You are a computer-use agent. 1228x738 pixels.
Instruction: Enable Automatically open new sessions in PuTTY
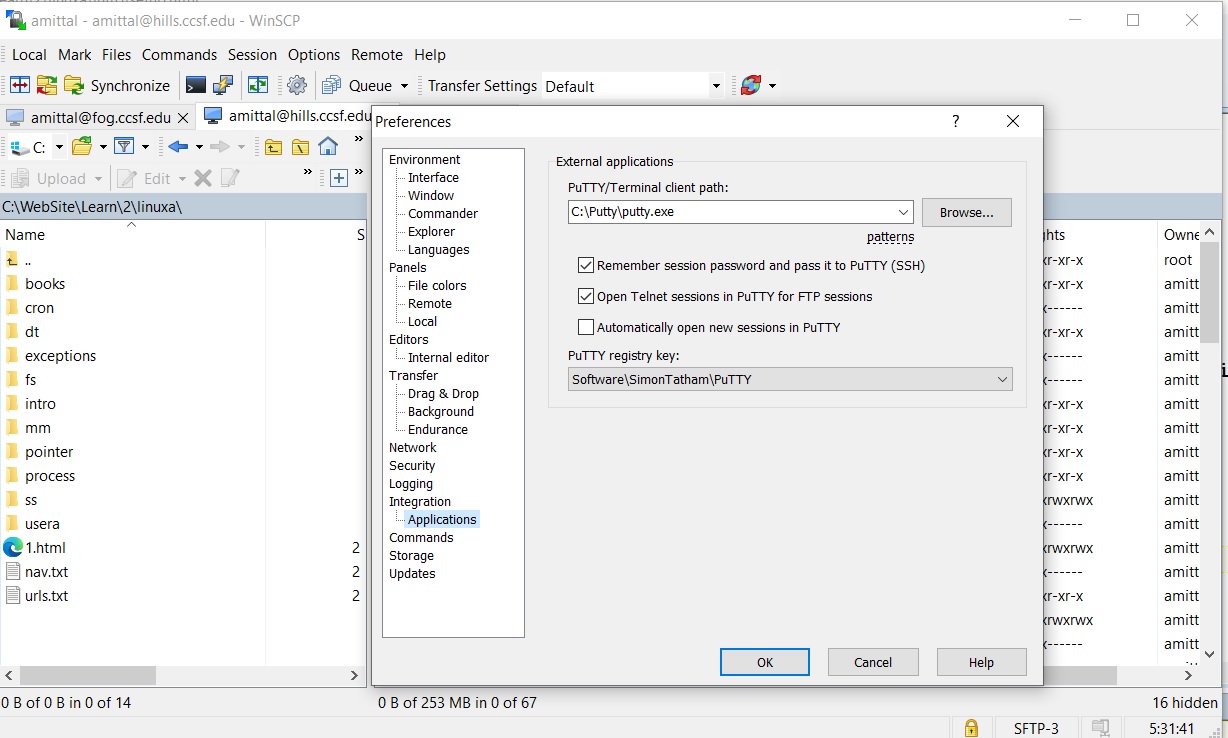tap(586, 328)
